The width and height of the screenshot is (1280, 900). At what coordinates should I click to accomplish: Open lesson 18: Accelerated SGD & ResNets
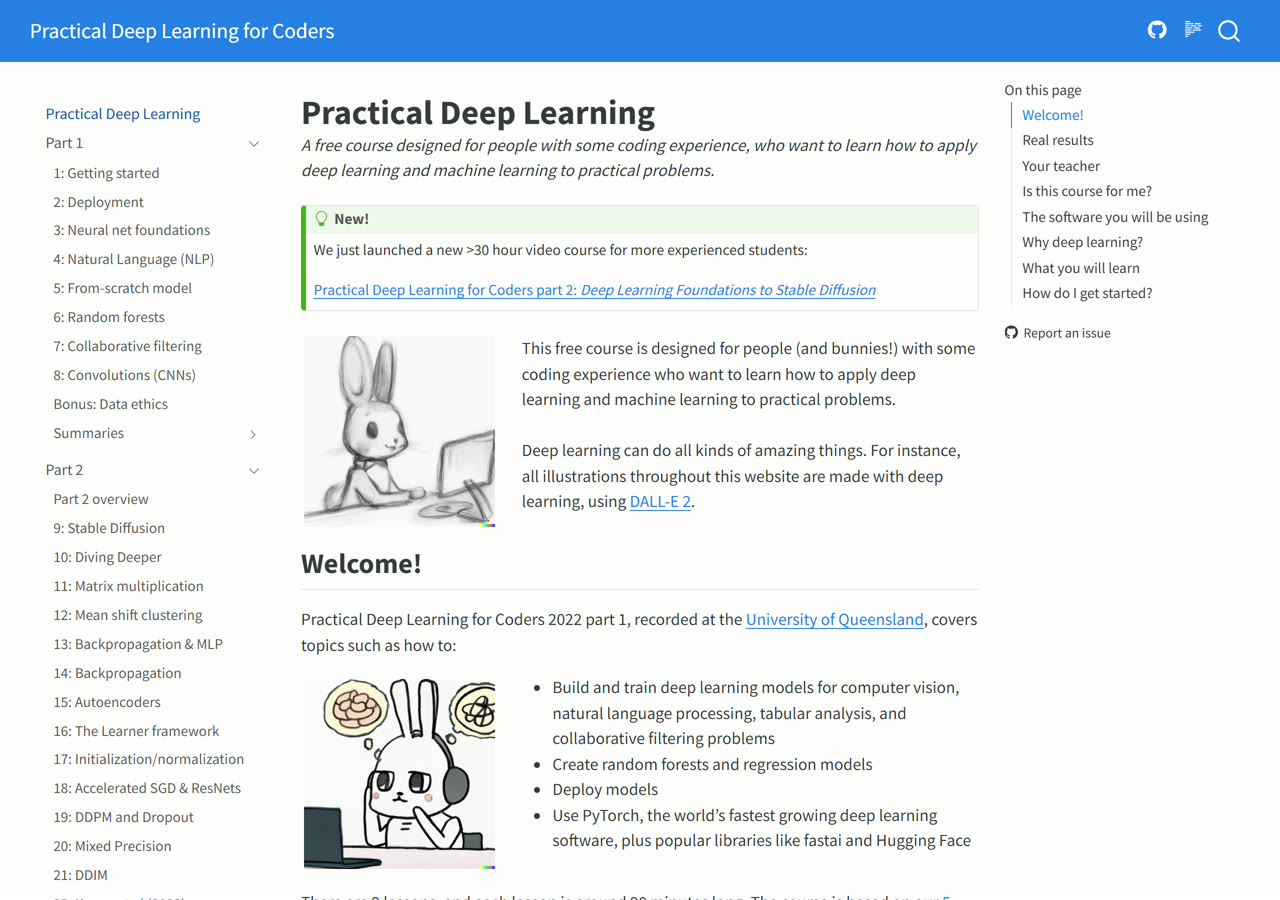pos(147,788)
